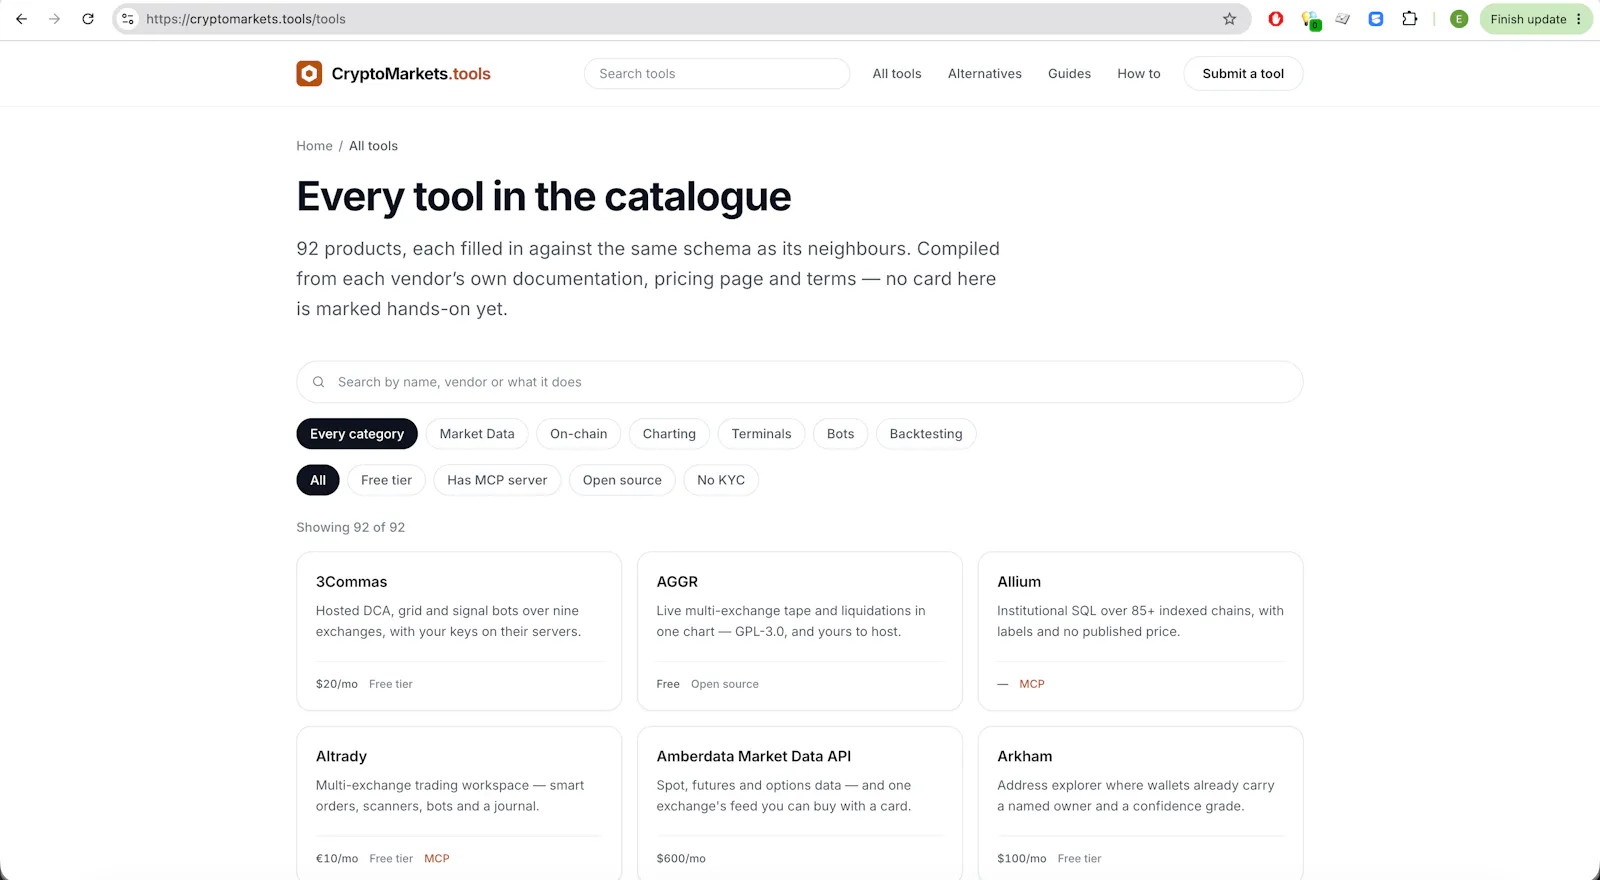Toggle the Free tier filter
The height and width of the screenshot is (880, 1600).
coord(386,480)
